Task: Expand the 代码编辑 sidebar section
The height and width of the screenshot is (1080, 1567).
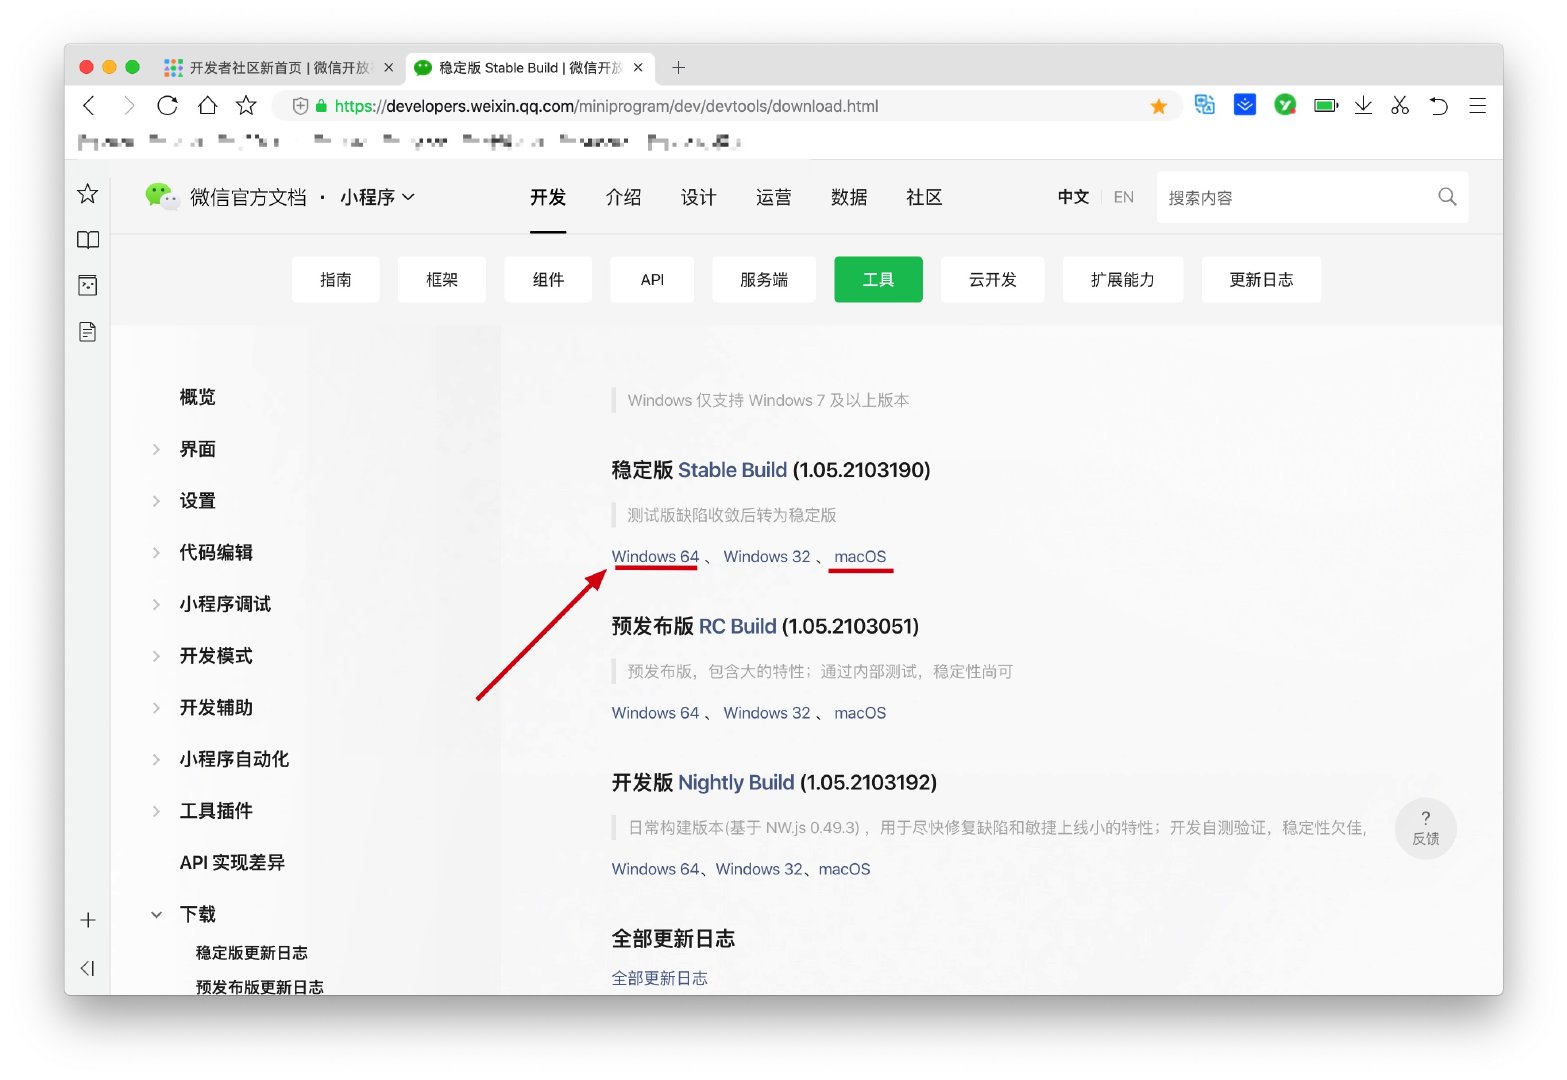Action: (x=156, y=553)
